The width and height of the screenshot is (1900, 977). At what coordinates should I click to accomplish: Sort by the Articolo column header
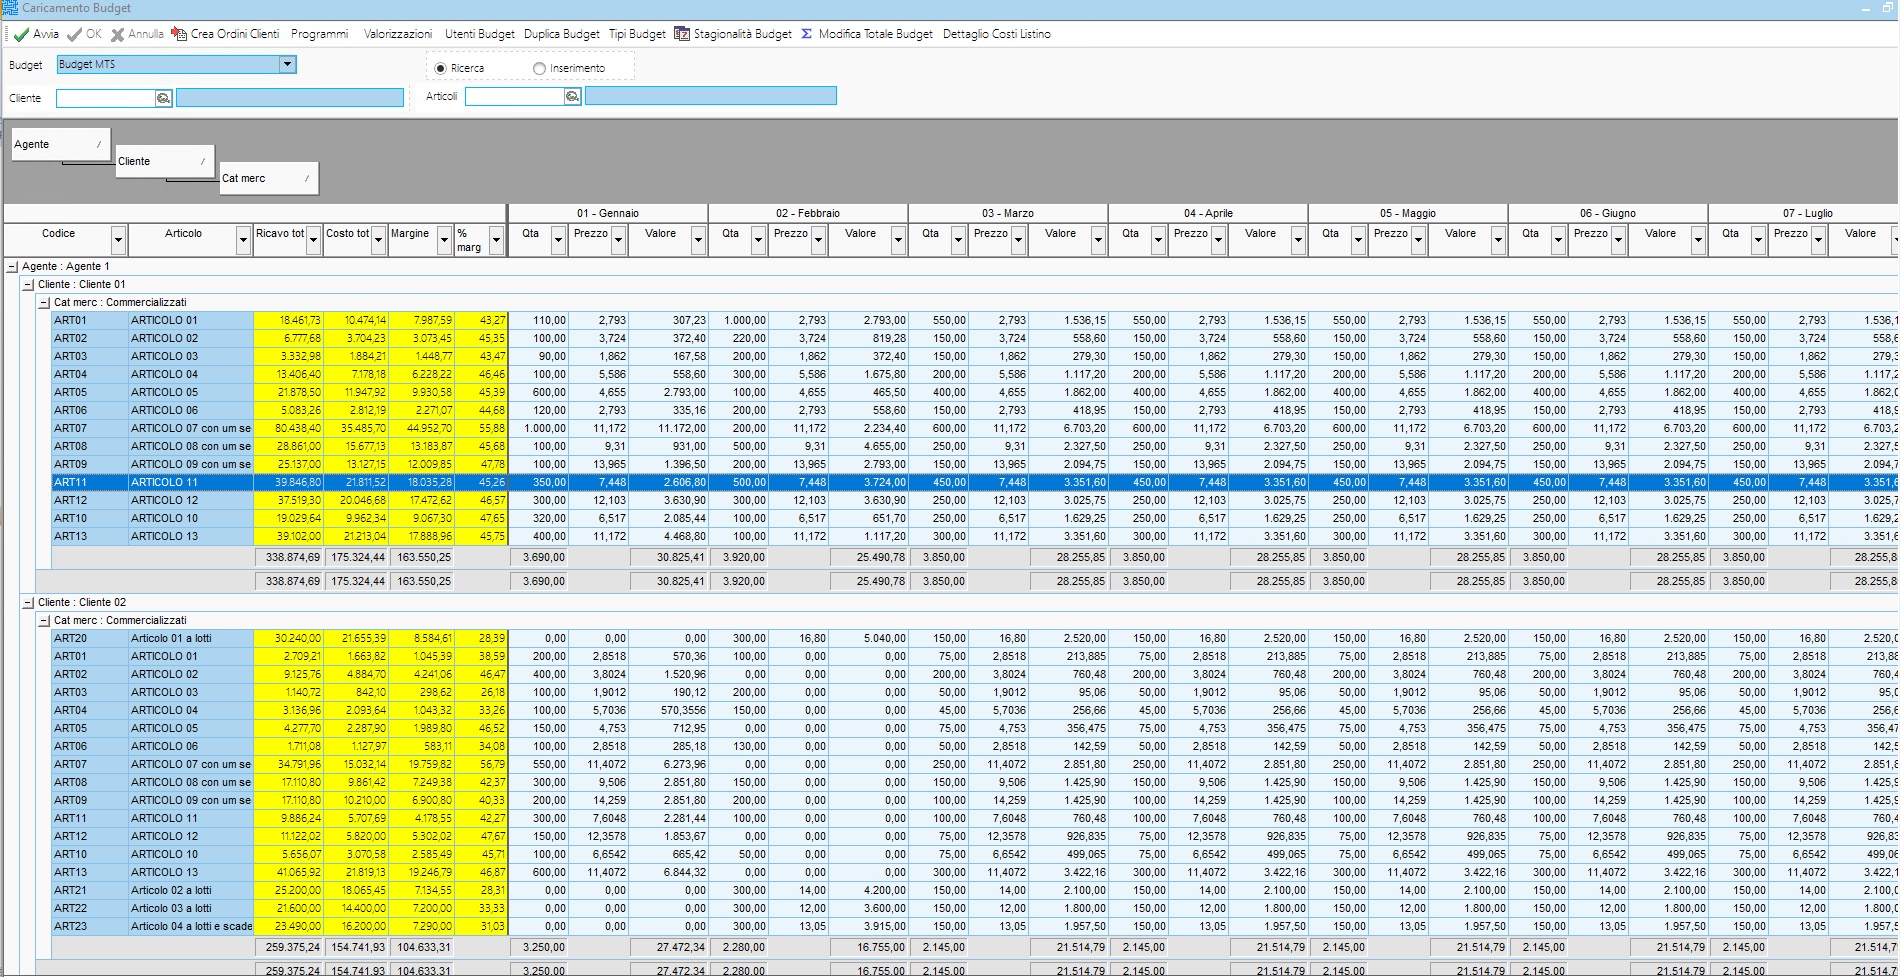click(183, 234)
